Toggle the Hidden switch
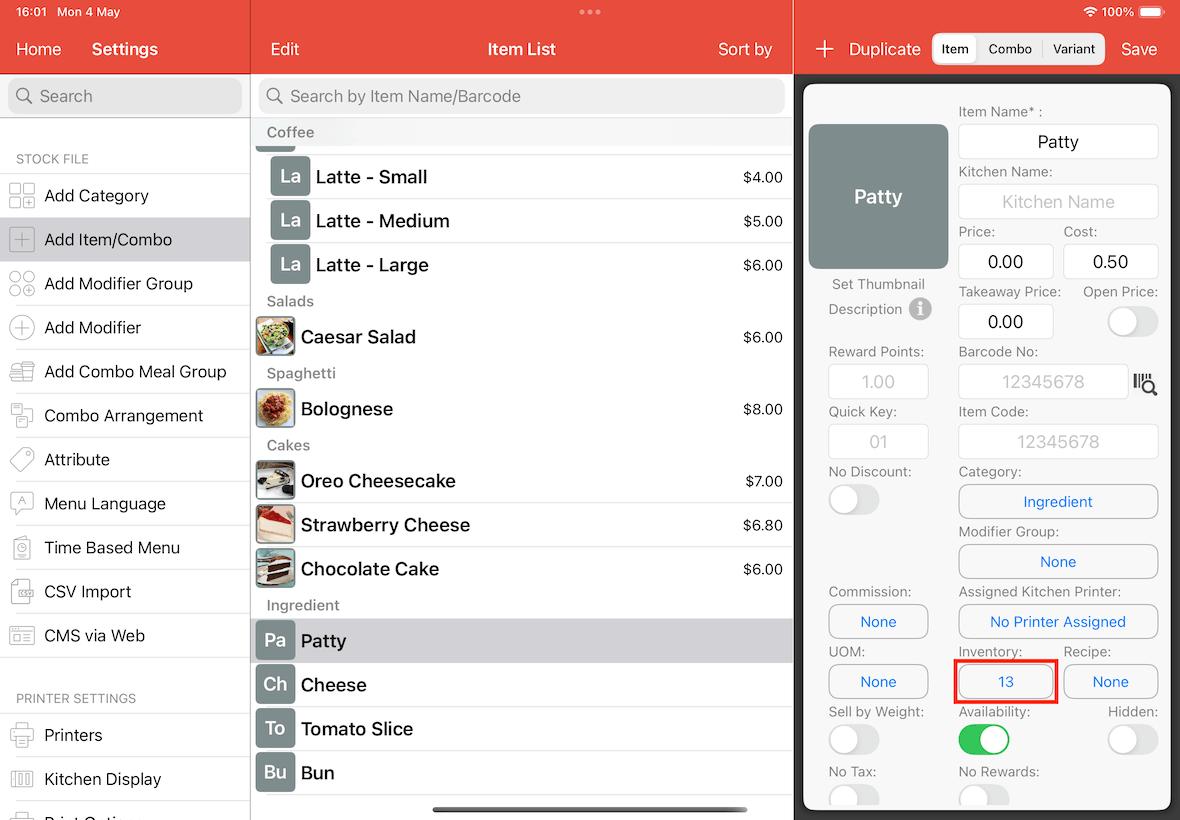This screenshot has height=820, width=1180. [x=1133, y=740]
